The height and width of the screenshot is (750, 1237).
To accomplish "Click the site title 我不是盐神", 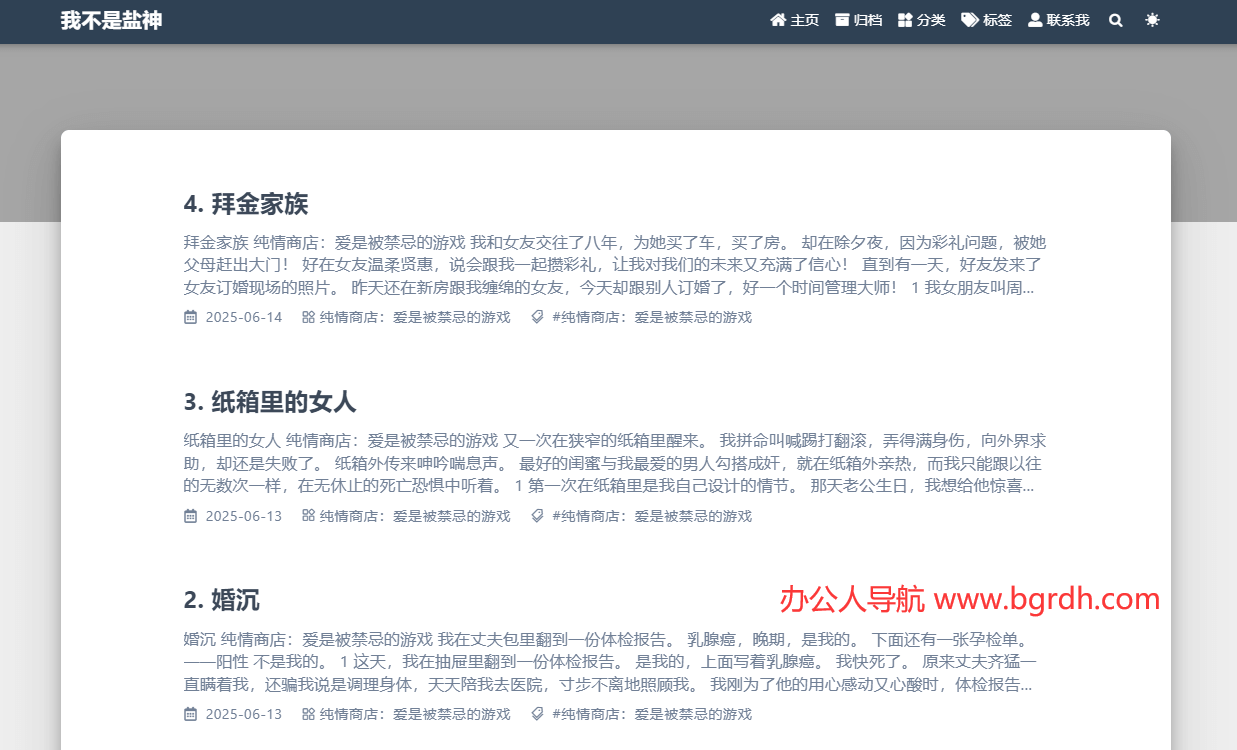I will [112, 19].
